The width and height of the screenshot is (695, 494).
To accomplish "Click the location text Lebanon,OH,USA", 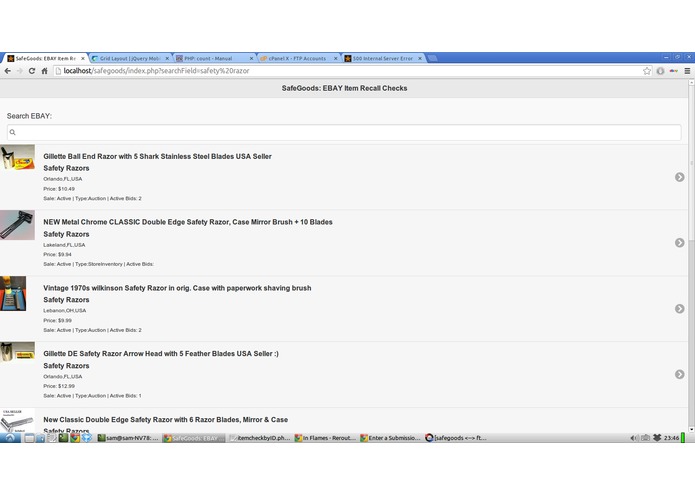I will [65, 311].
